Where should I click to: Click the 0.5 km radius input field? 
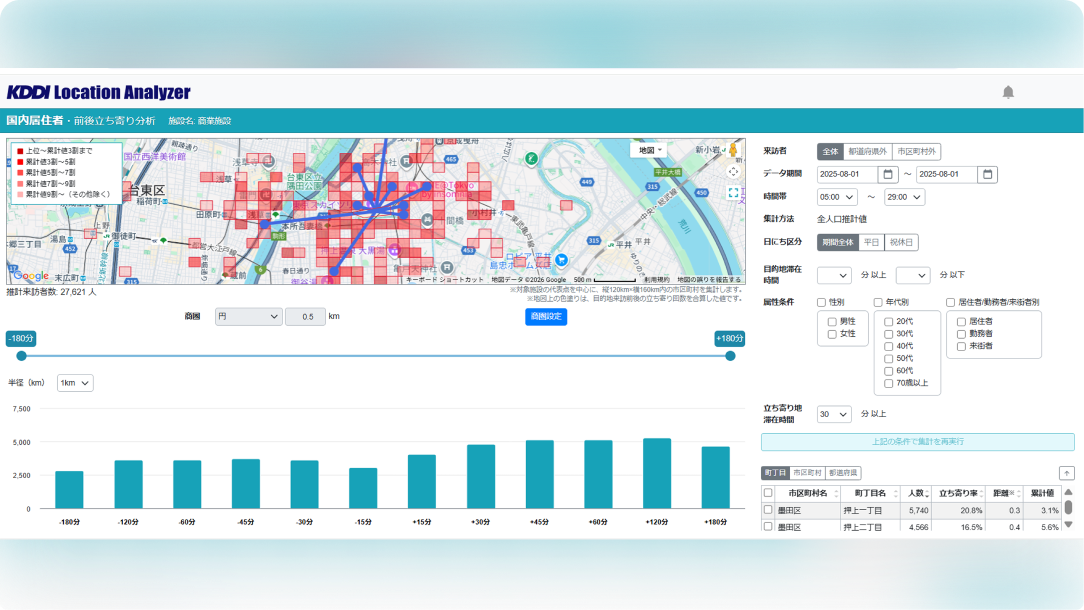click(x=305, y=316)
